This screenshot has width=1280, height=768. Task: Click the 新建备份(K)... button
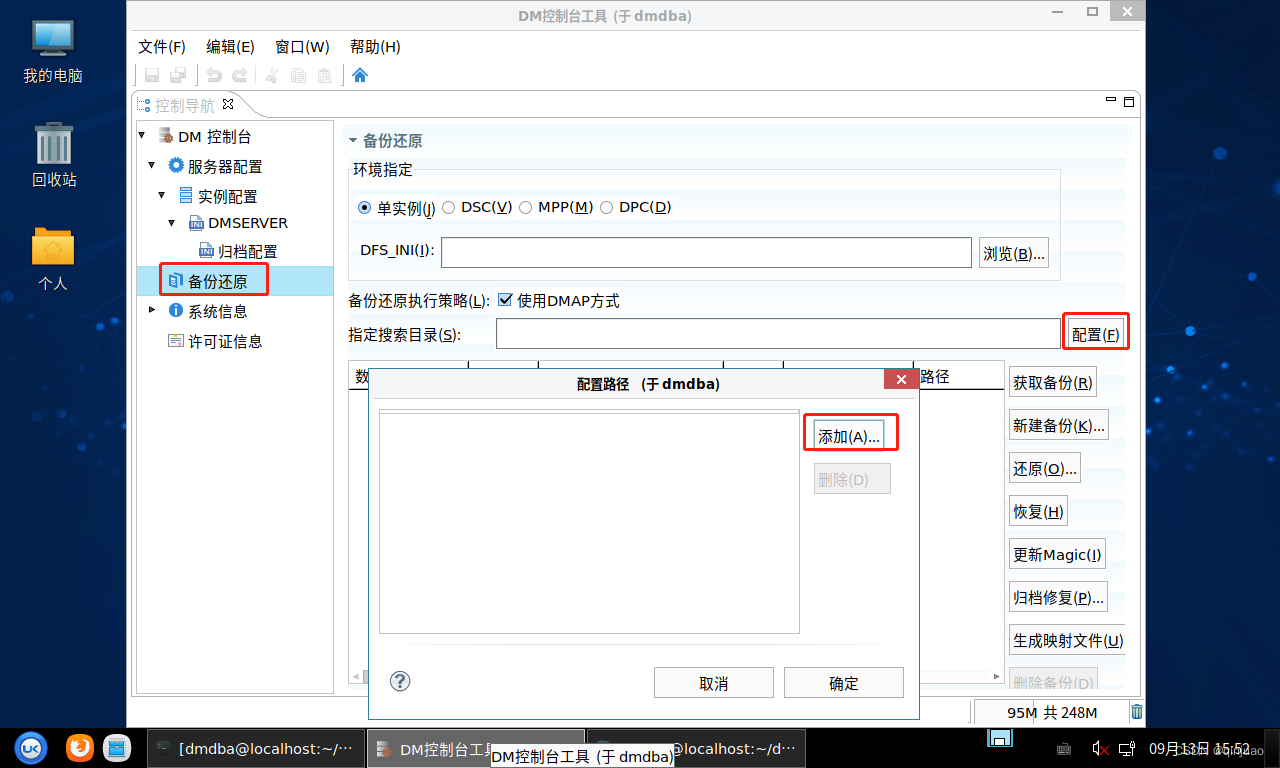click(1059, 425)
